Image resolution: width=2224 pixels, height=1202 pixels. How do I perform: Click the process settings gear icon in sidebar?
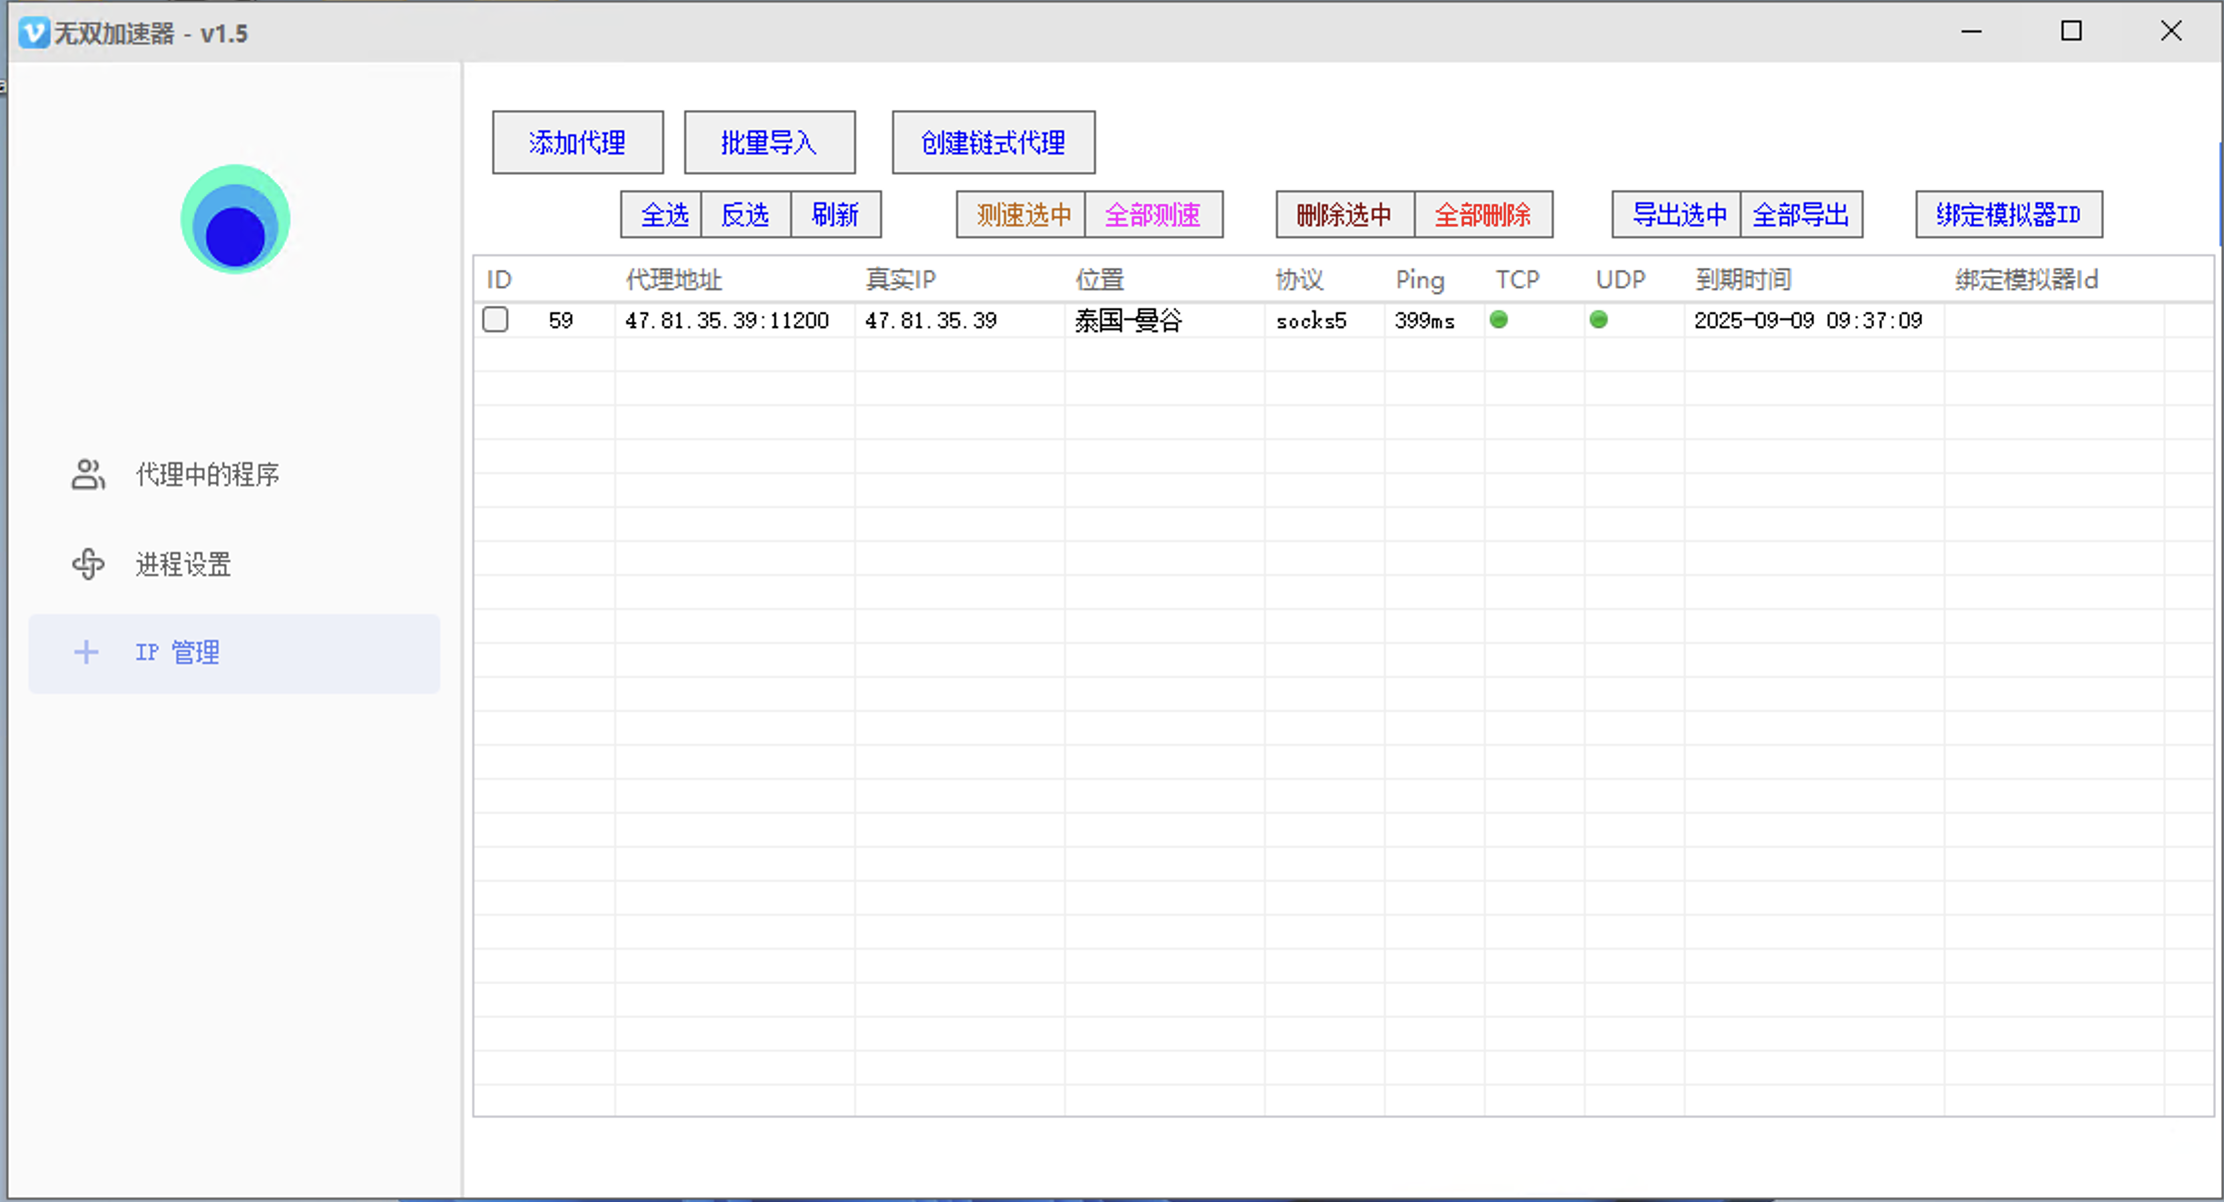point(87,564)
